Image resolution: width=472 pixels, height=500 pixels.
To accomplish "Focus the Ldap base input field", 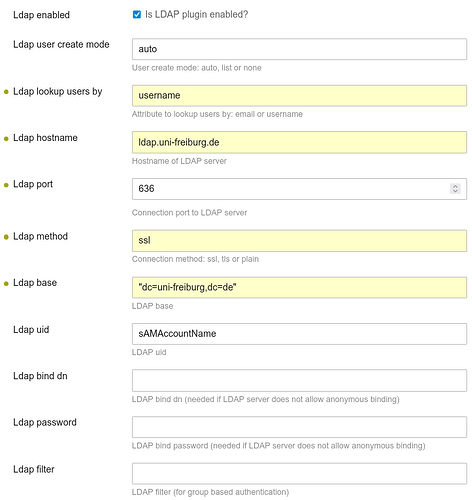I will click(x=299, y=287).
